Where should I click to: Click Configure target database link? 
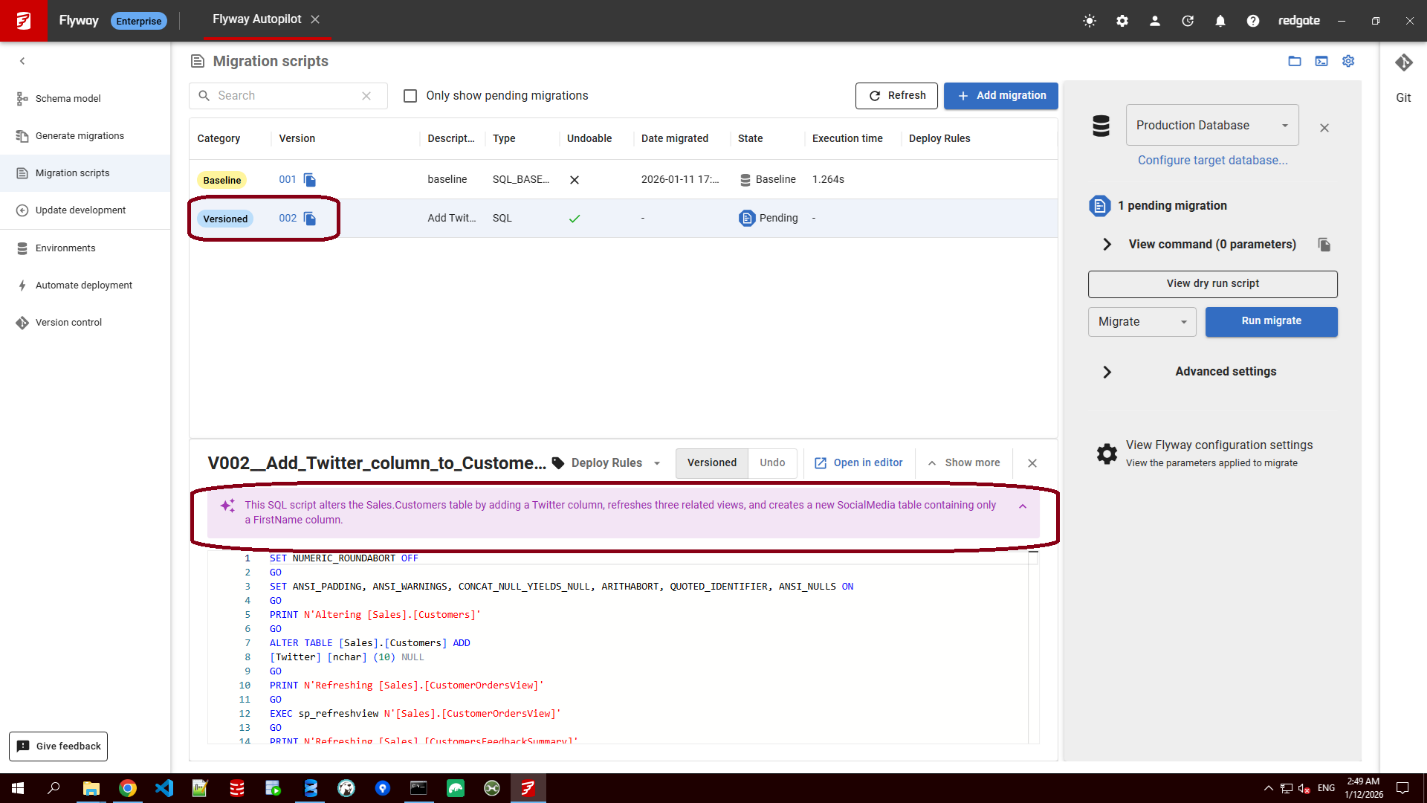[x=1212, y=160]
